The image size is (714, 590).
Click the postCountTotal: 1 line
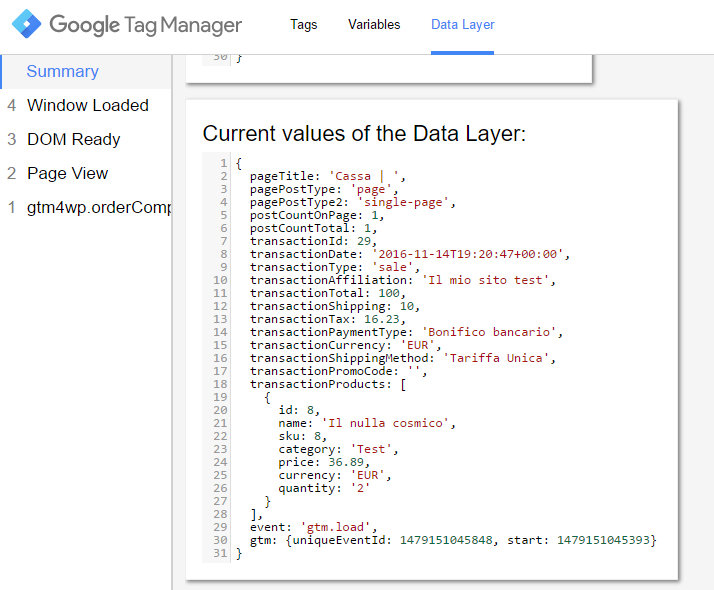tap(313, 228)
